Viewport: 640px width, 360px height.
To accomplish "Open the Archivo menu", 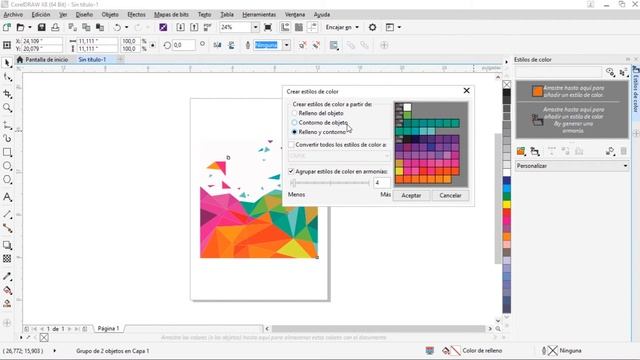I will click(x=13, y=14).
